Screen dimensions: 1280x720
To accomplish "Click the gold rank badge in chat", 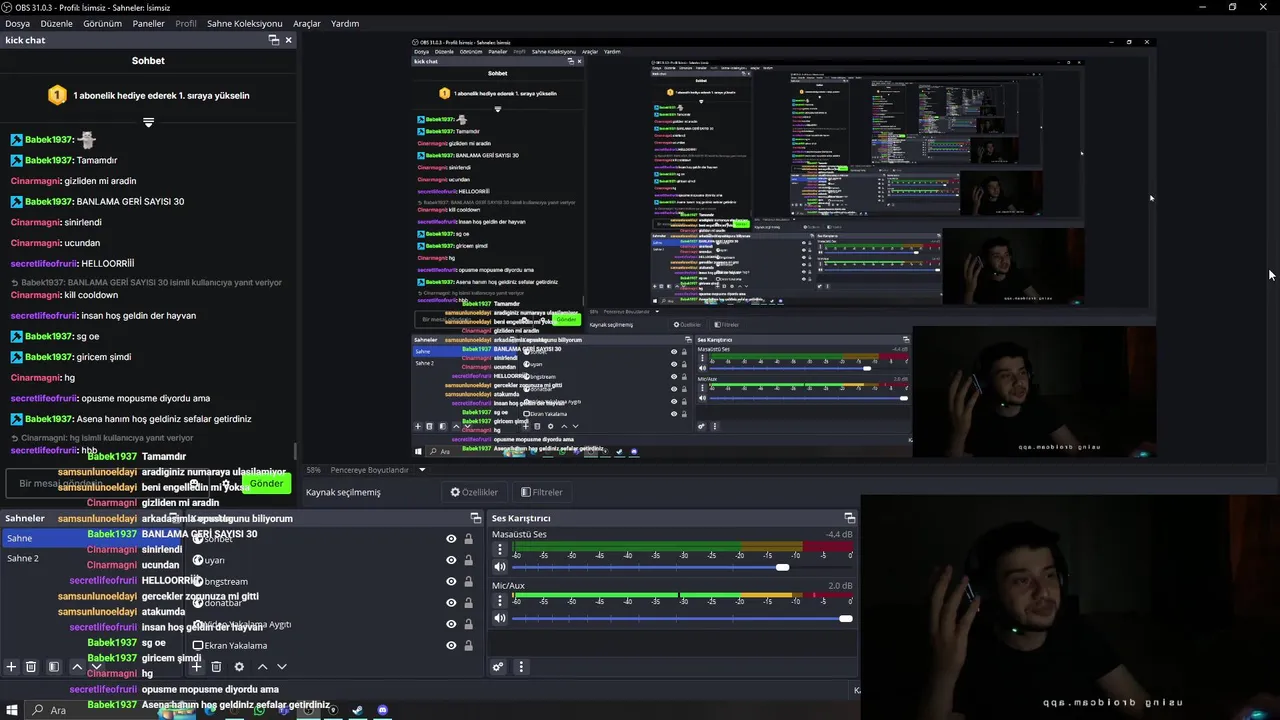I will 57,95.
